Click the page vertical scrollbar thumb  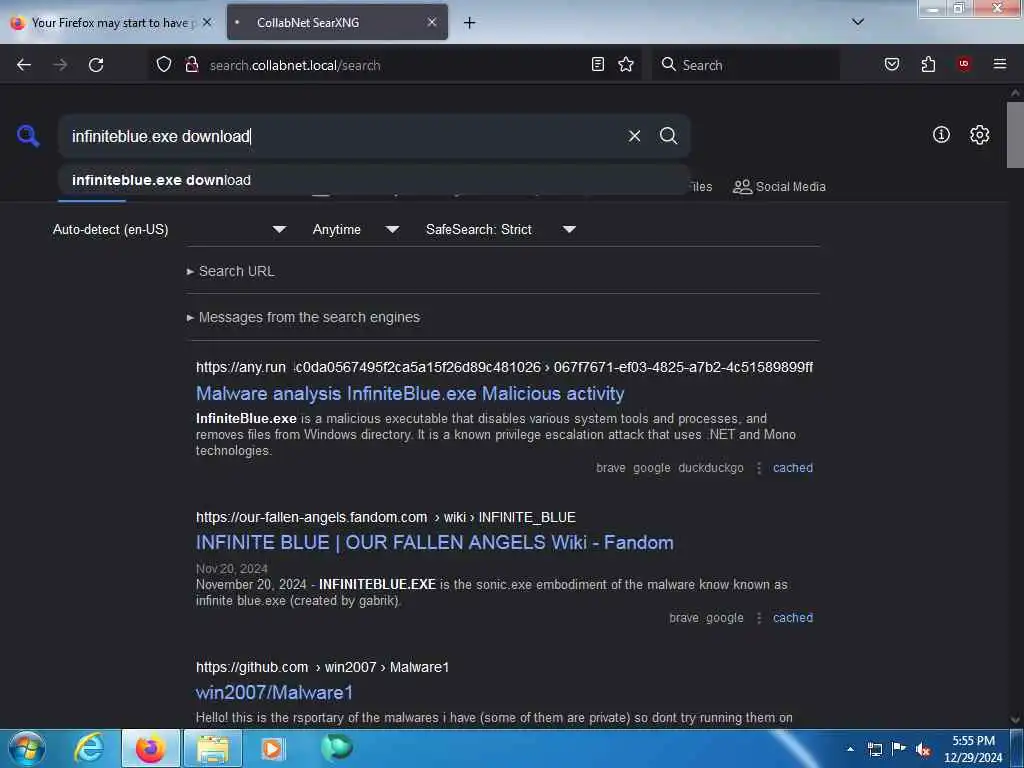(x=1015, y=135)
